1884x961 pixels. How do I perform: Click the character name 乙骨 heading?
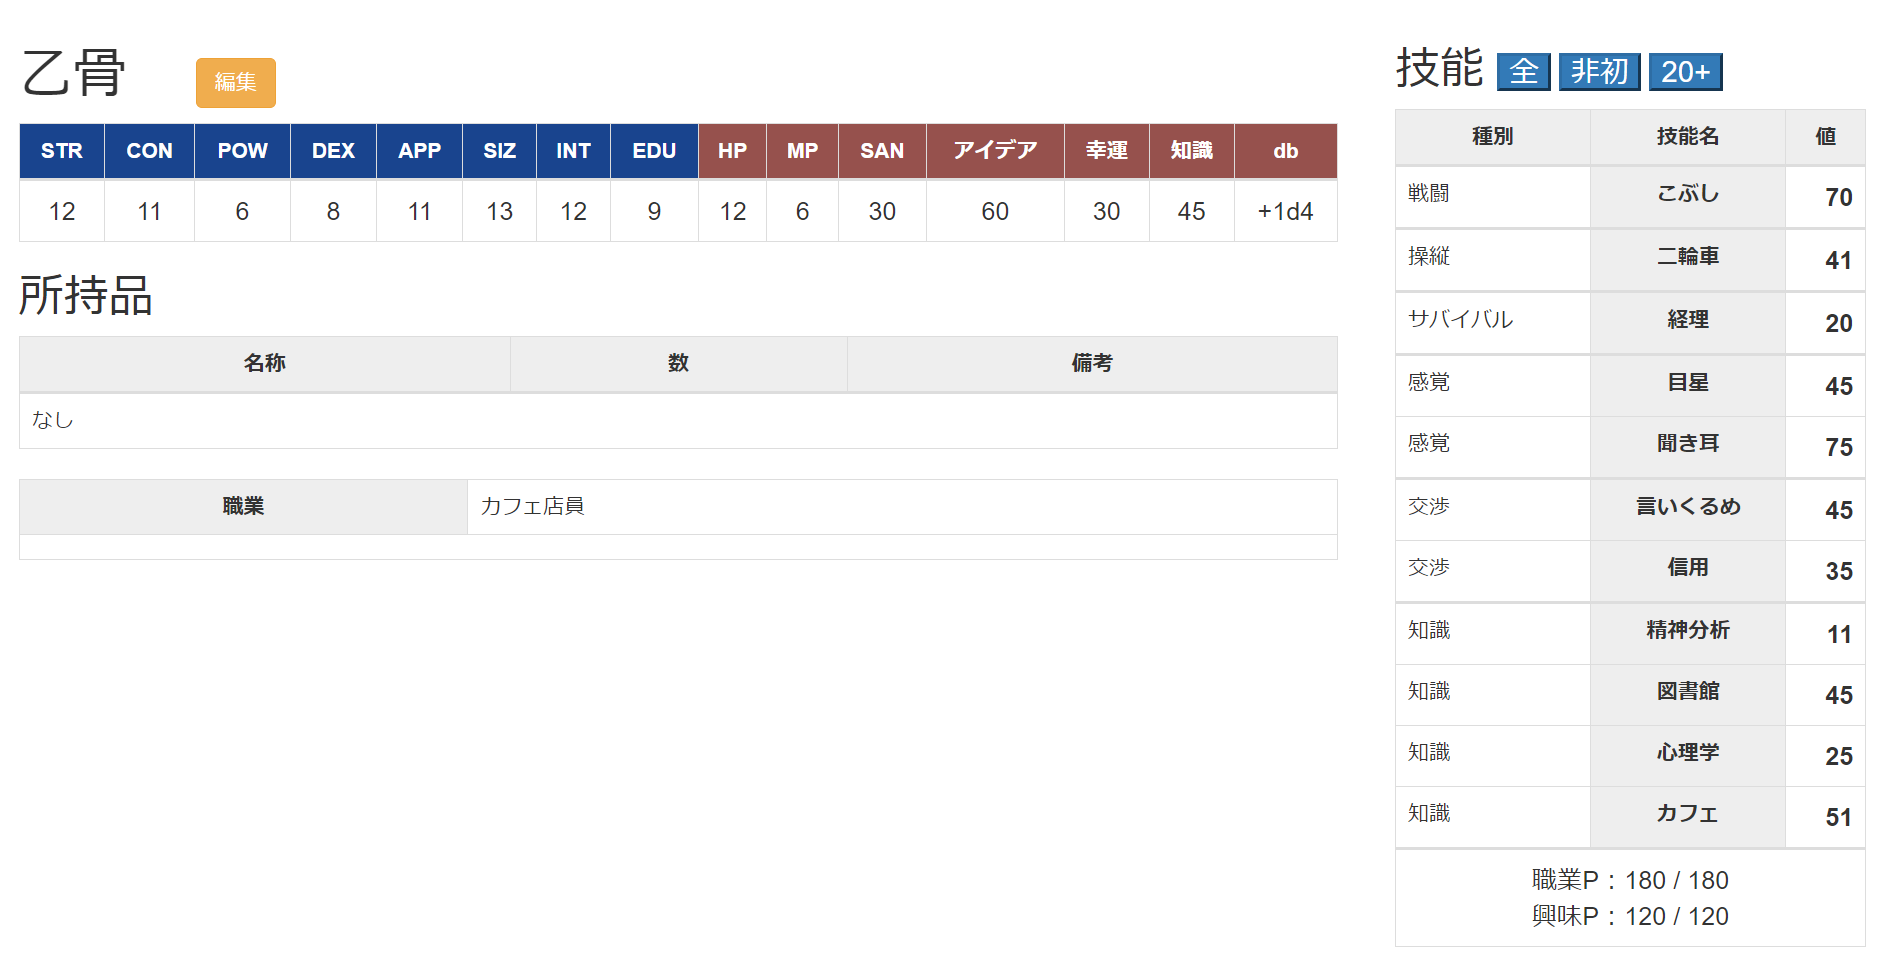[x=74, y=74]
